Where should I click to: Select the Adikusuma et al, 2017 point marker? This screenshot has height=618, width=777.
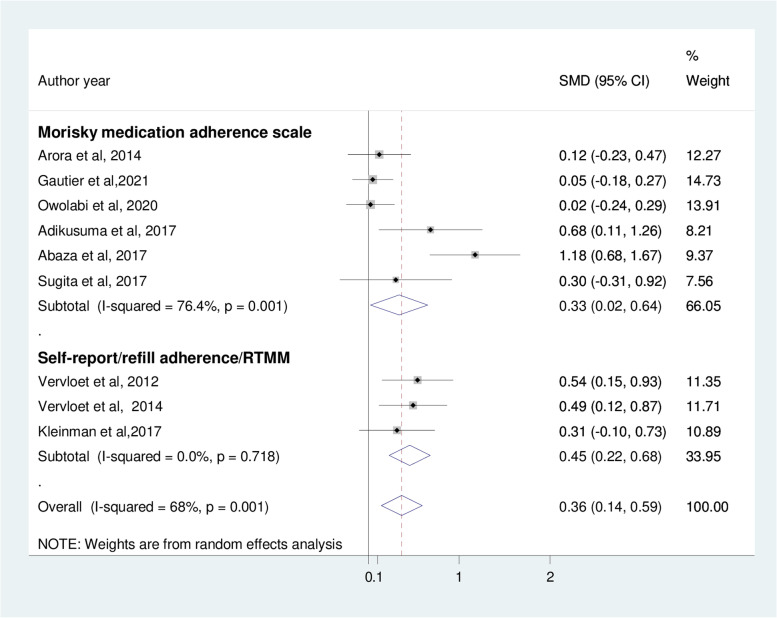tap(430, 229)
